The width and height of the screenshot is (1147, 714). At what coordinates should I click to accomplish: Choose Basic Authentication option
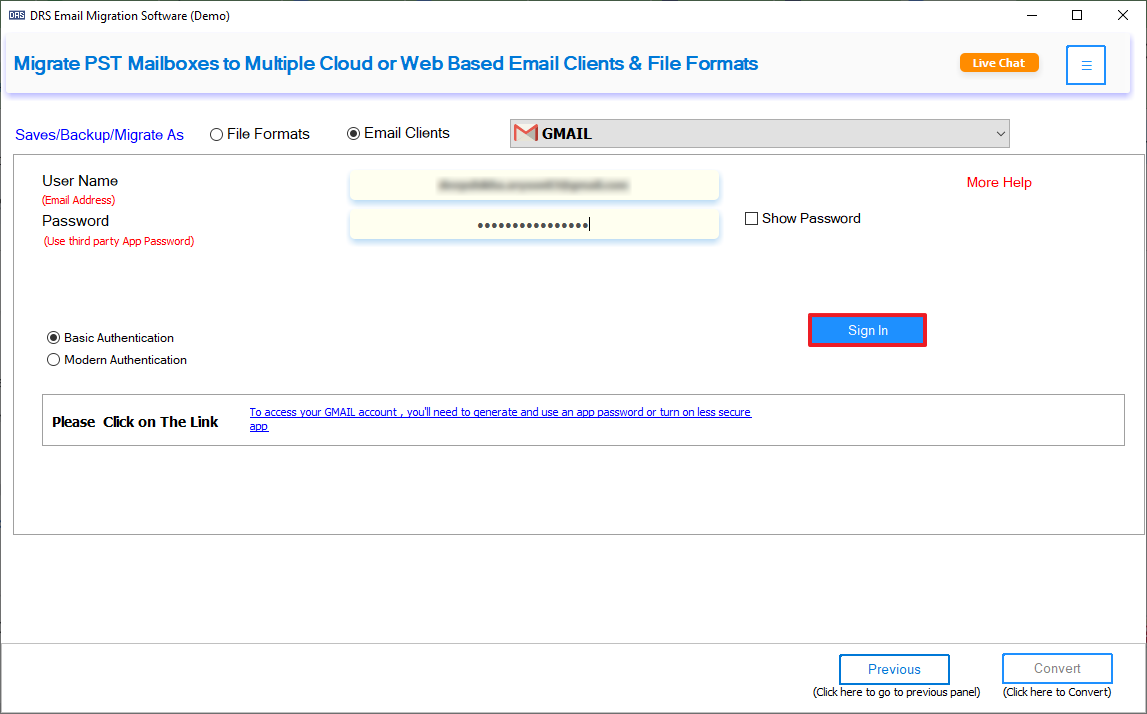click(x=54, y=338)
